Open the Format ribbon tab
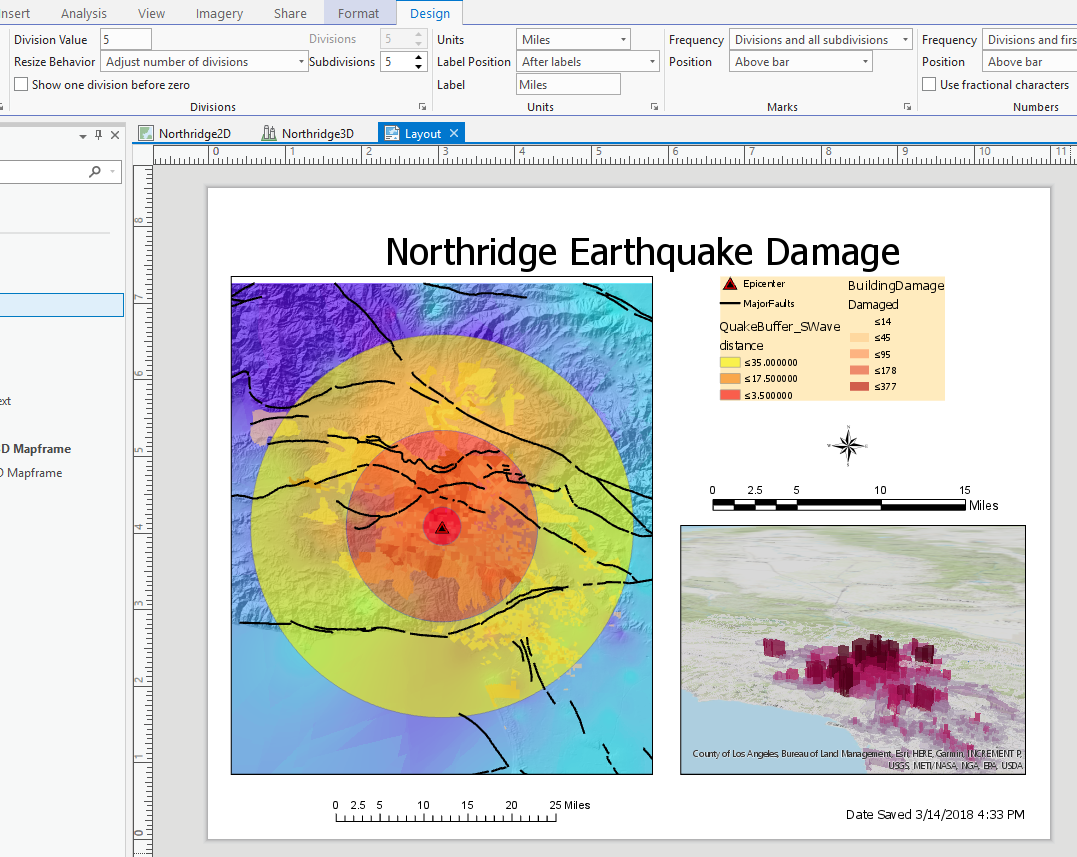Screen dimensions: 1077x857 coord(358,13)
